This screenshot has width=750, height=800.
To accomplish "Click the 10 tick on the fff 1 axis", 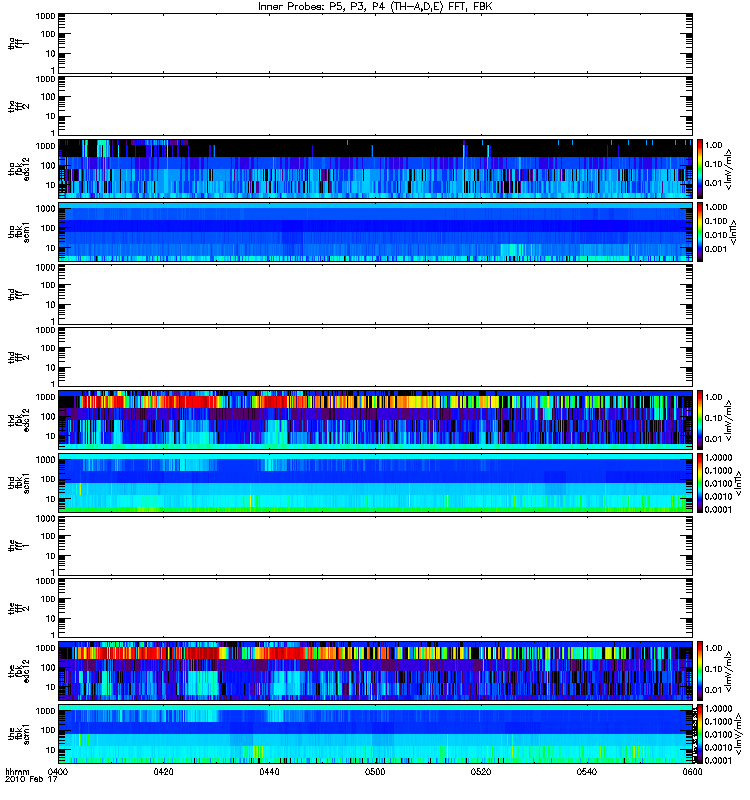I will [x=51, y=556].
